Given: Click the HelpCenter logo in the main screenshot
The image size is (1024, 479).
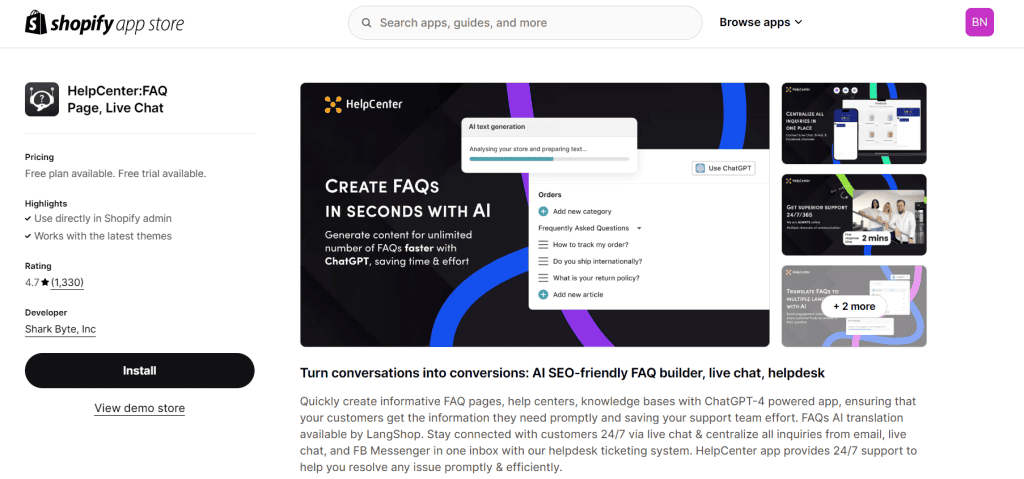Looking at the screenshot, I should point(364,104).
